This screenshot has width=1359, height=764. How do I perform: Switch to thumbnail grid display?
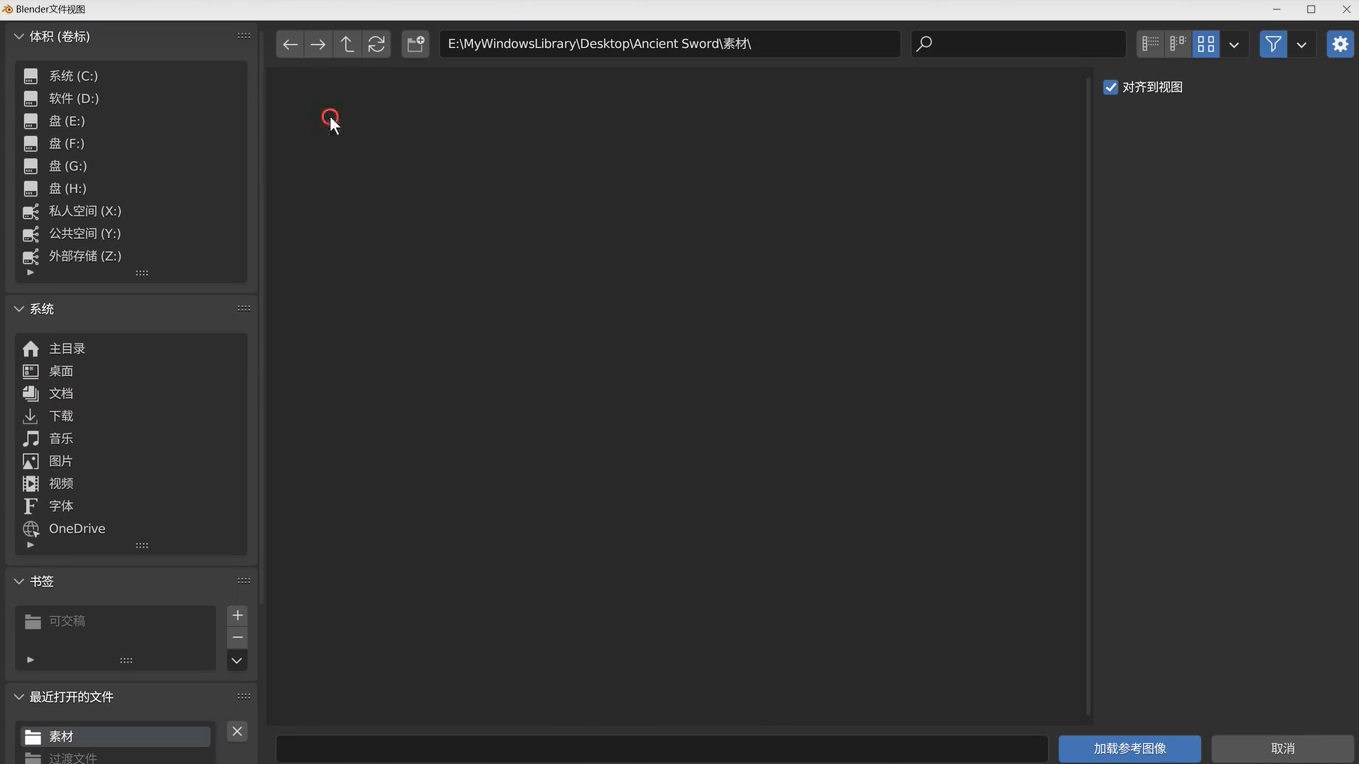click(1206, 44)
